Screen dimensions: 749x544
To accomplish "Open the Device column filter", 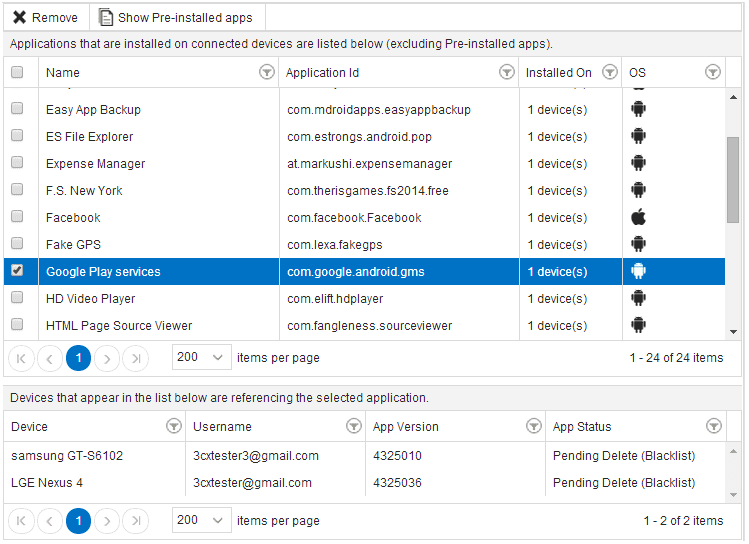I will 174,426.
